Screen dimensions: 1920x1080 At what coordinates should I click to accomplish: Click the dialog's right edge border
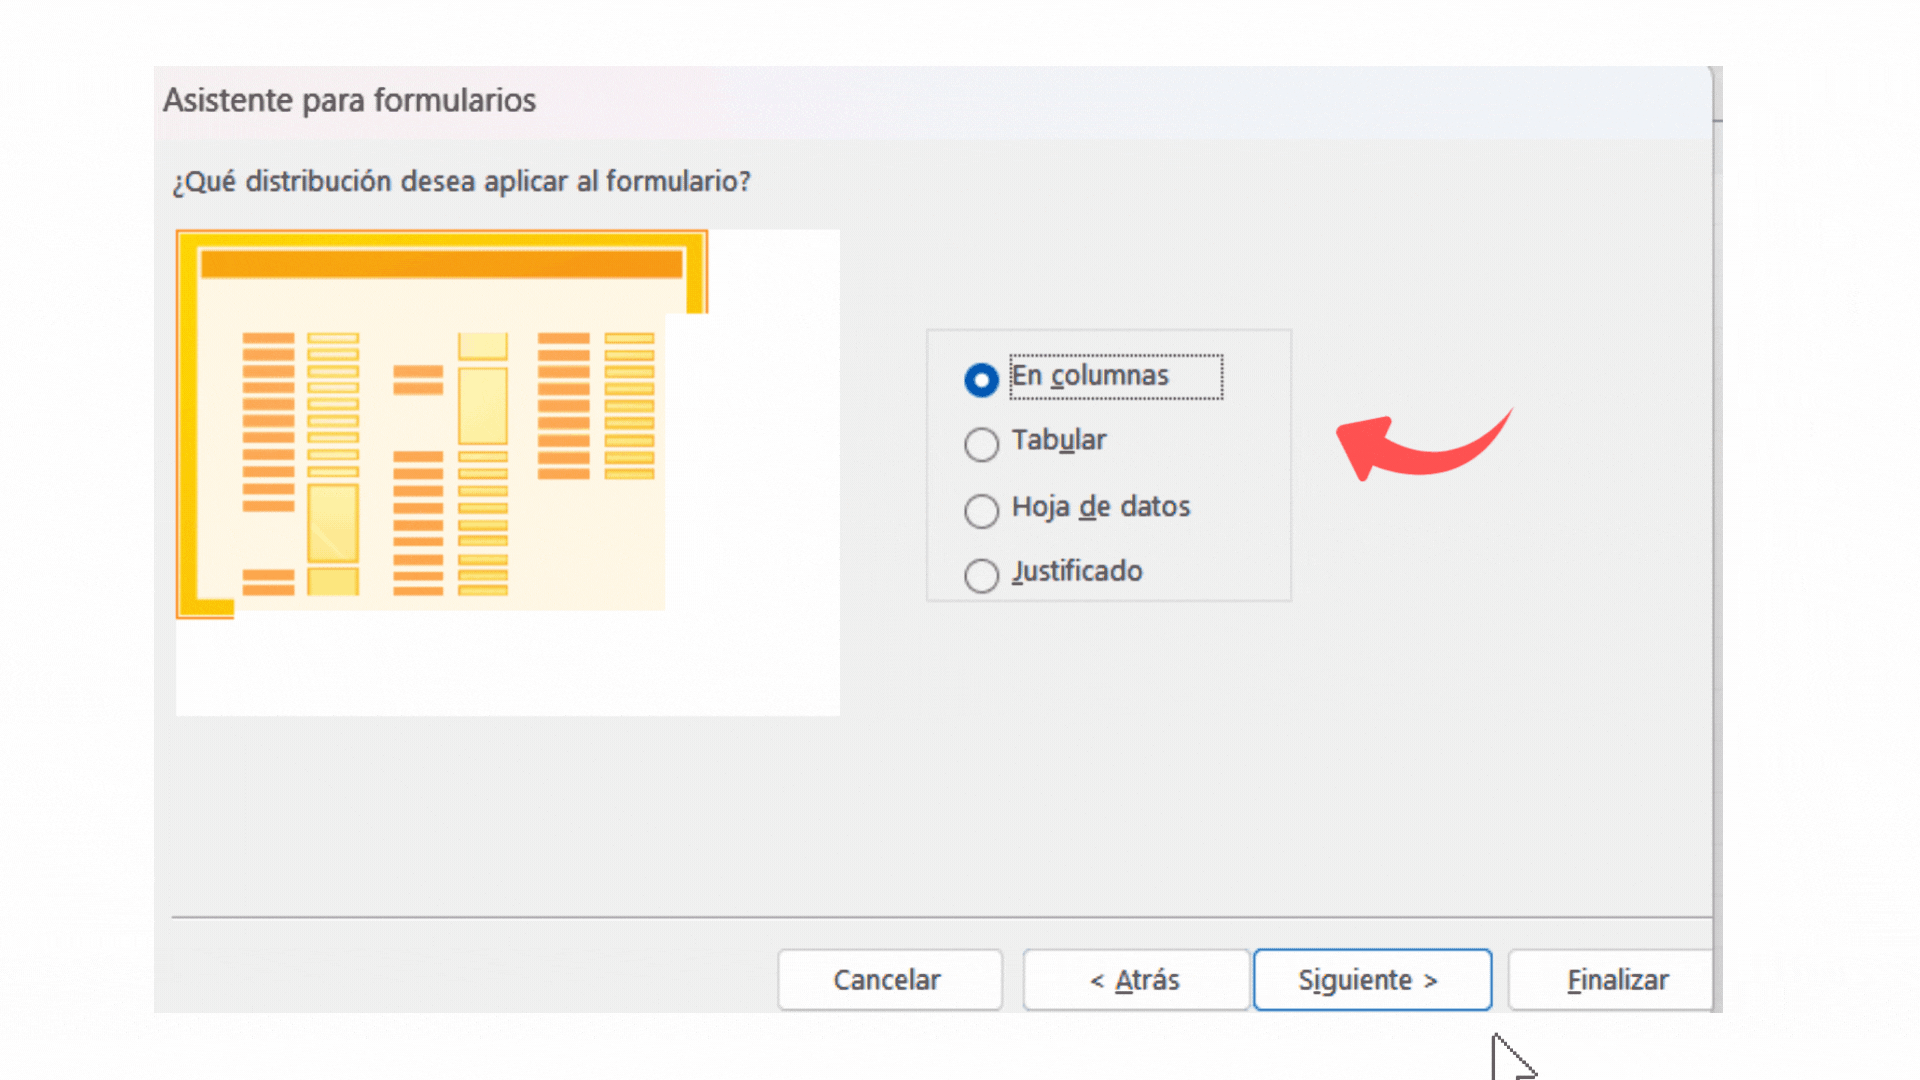tap(1716, 540)
